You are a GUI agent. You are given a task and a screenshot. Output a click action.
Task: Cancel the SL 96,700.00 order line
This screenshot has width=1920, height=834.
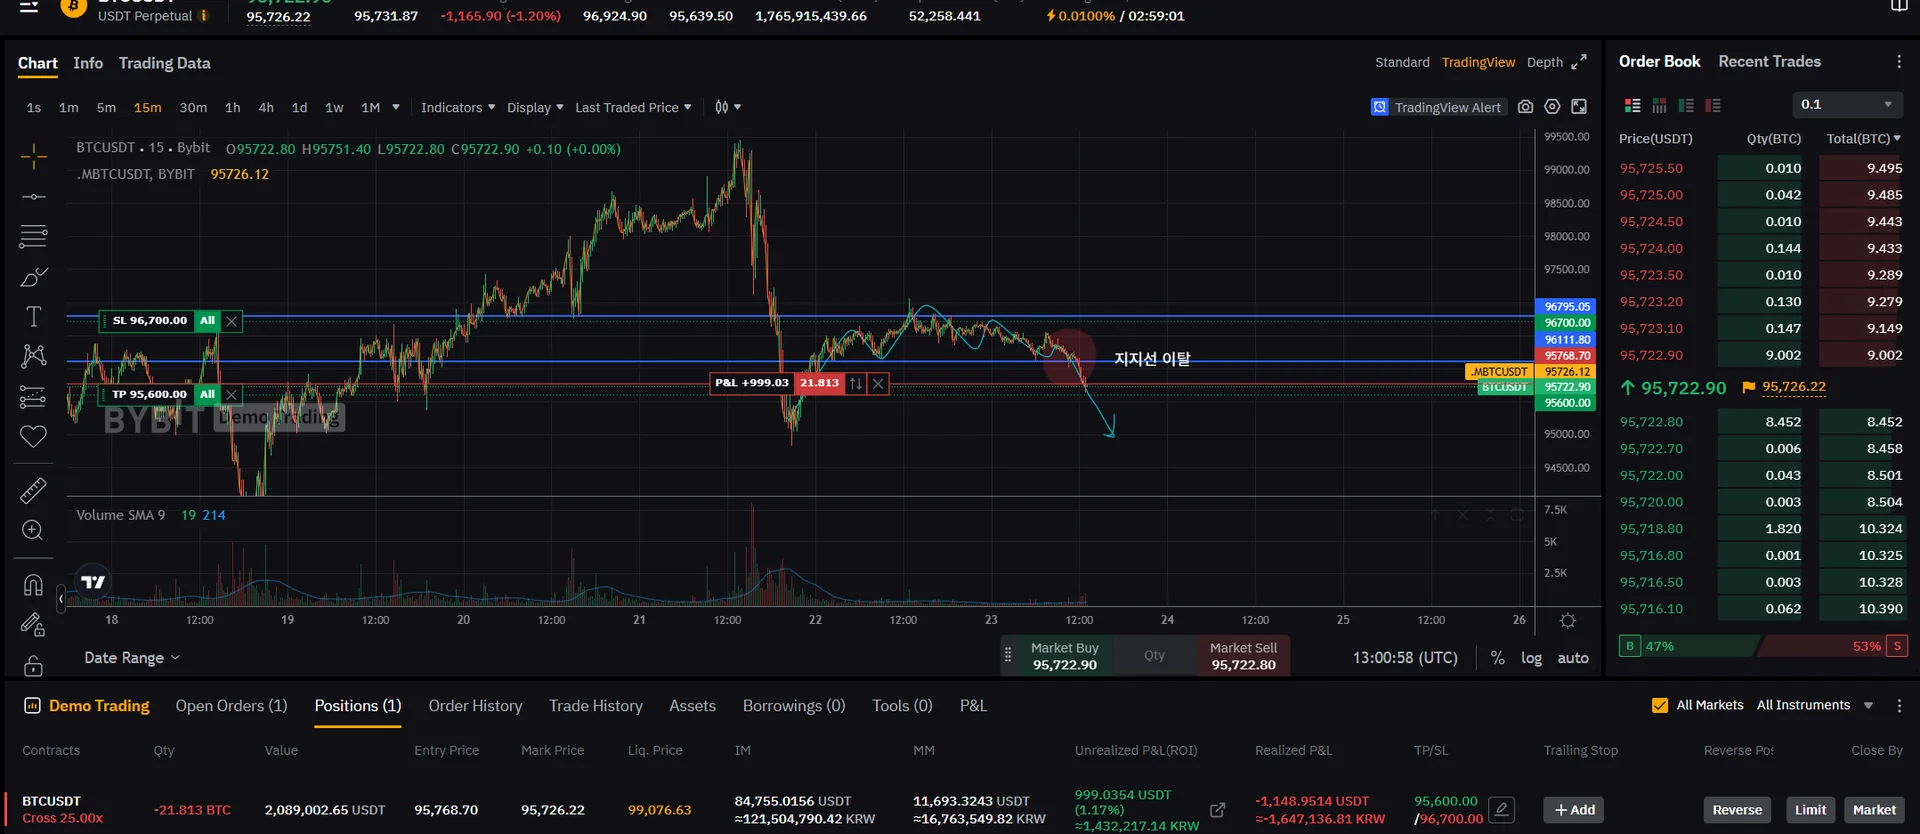pyautogui.click(x=231, y=321)
